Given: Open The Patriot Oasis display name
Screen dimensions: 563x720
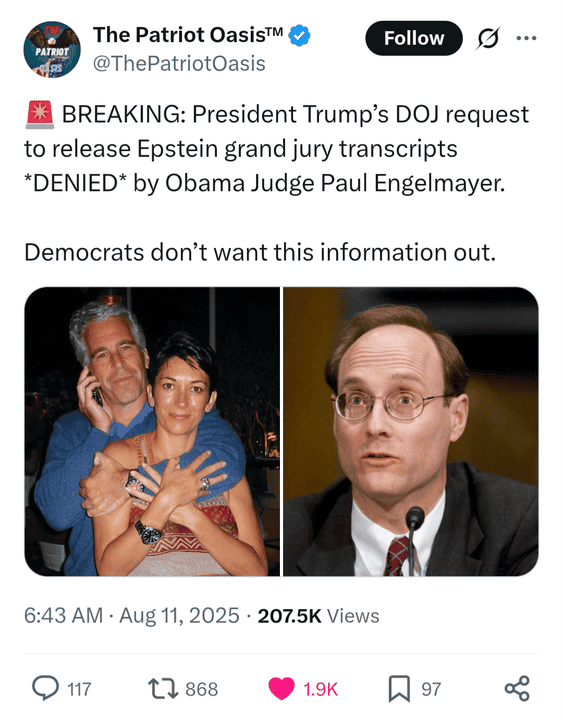Looking at the screenshot, I should coord(188,35).
